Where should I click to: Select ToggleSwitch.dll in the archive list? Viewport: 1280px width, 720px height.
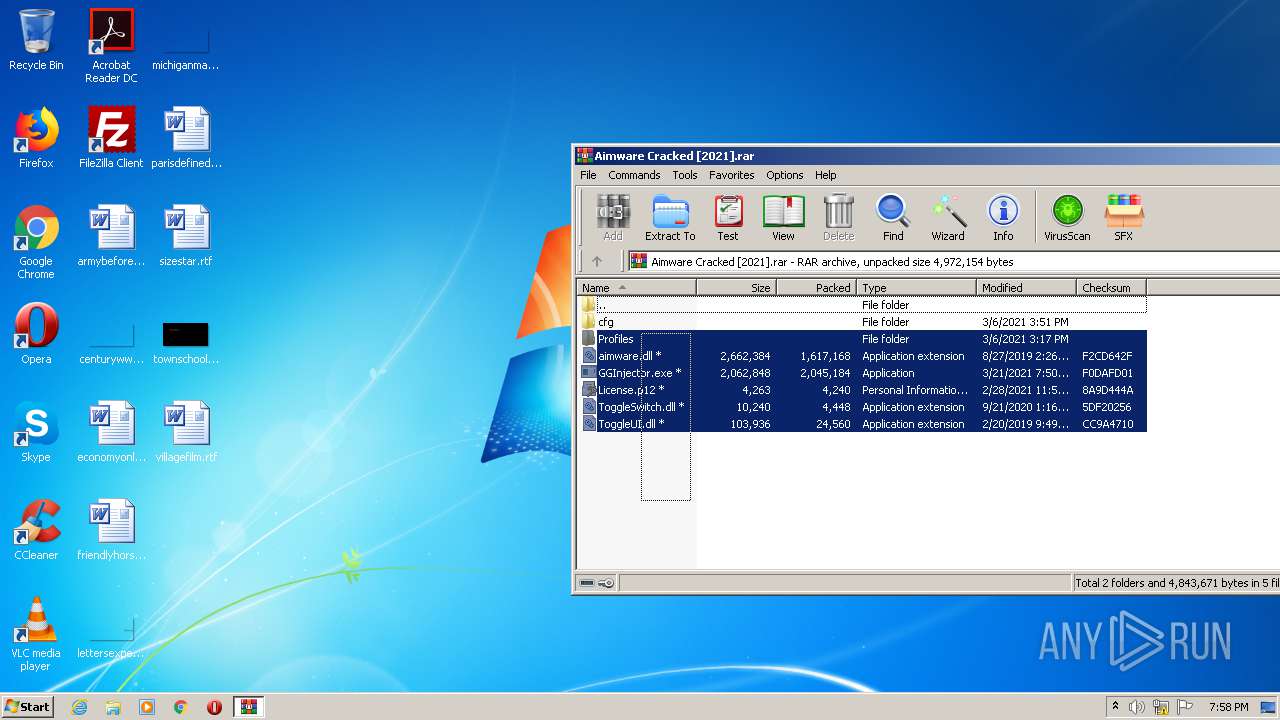click(862, 407)
